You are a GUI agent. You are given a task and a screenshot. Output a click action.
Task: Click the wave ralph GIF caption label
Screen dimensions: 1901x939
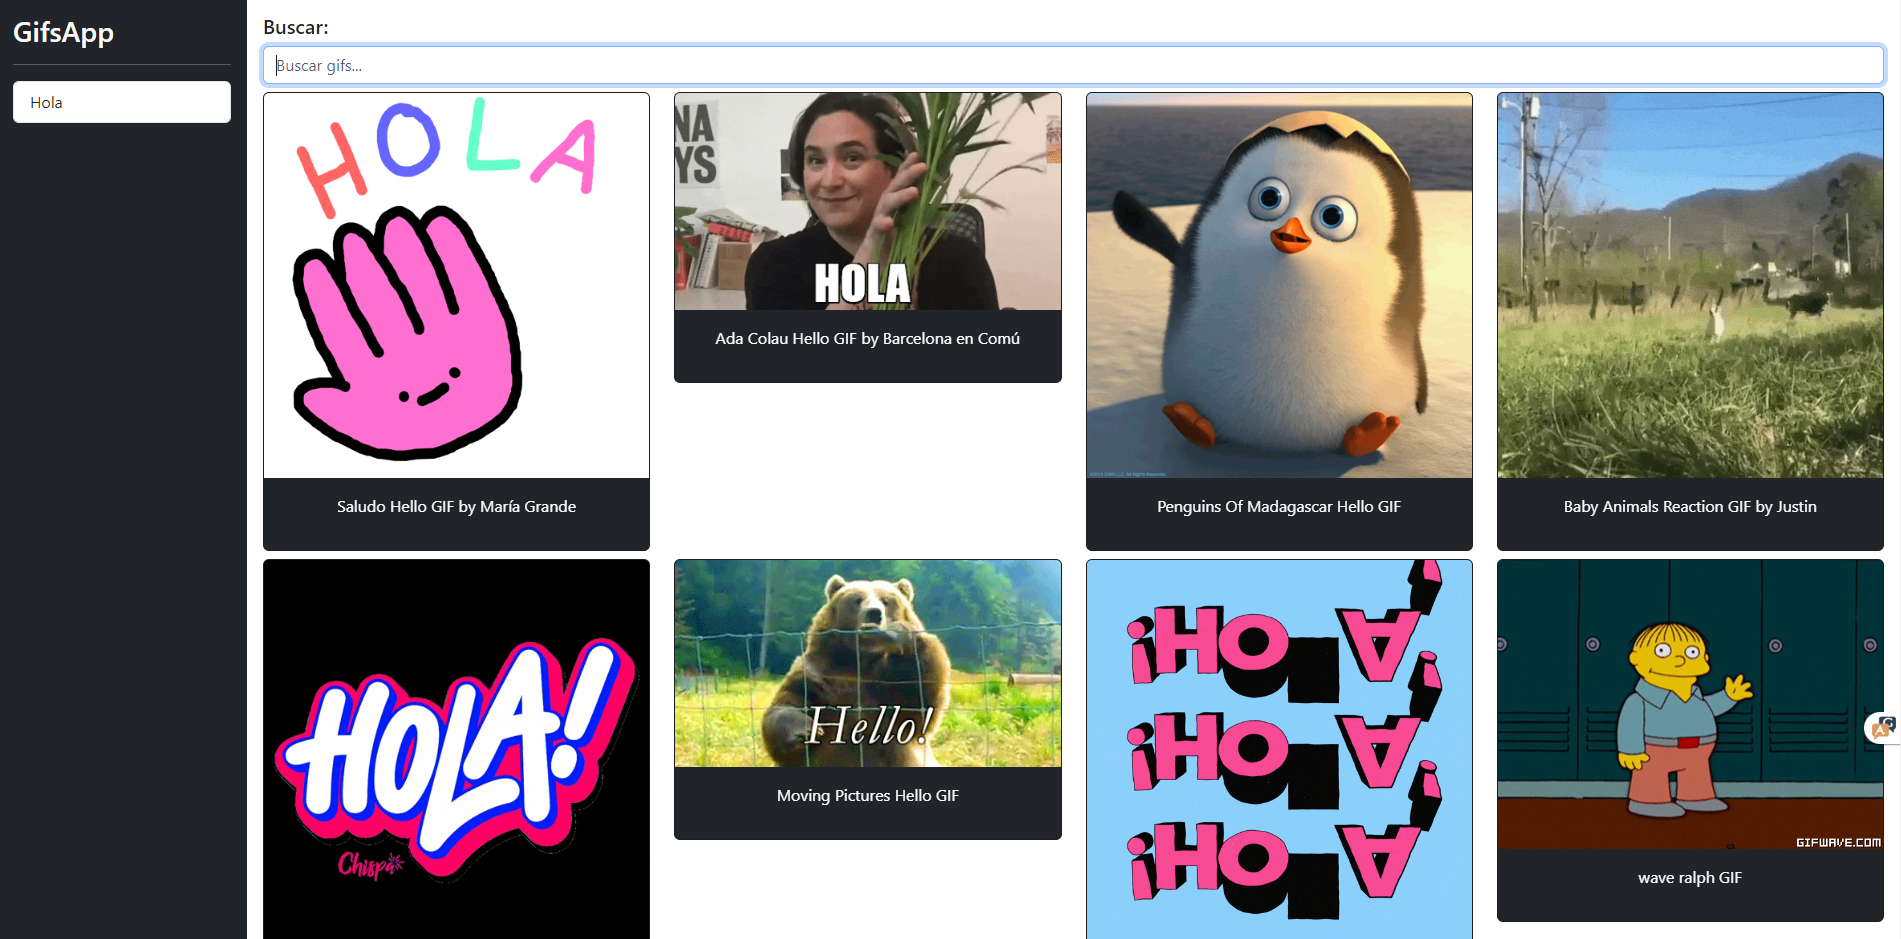(x=1689, y=877)
